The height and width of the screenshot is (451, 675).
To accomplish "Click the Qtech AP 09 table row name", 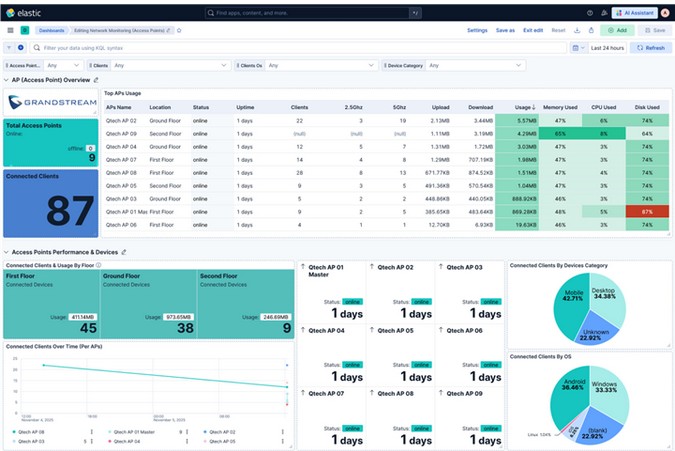I will coord(121,134).
